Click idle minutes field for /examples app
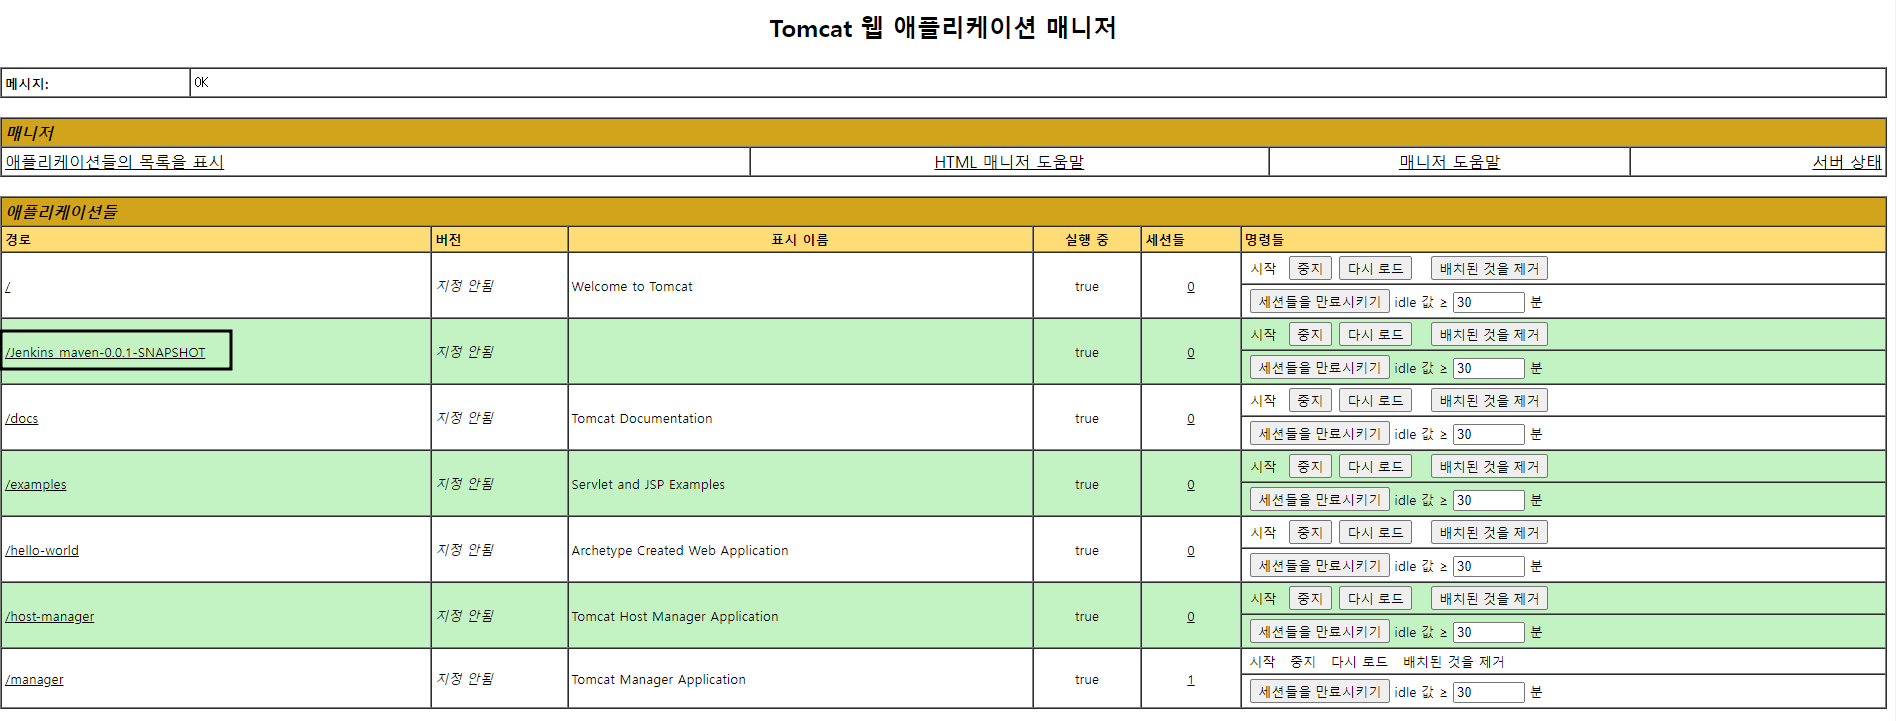Screen dimensions: 1896x721 [x=1489, y=500]
